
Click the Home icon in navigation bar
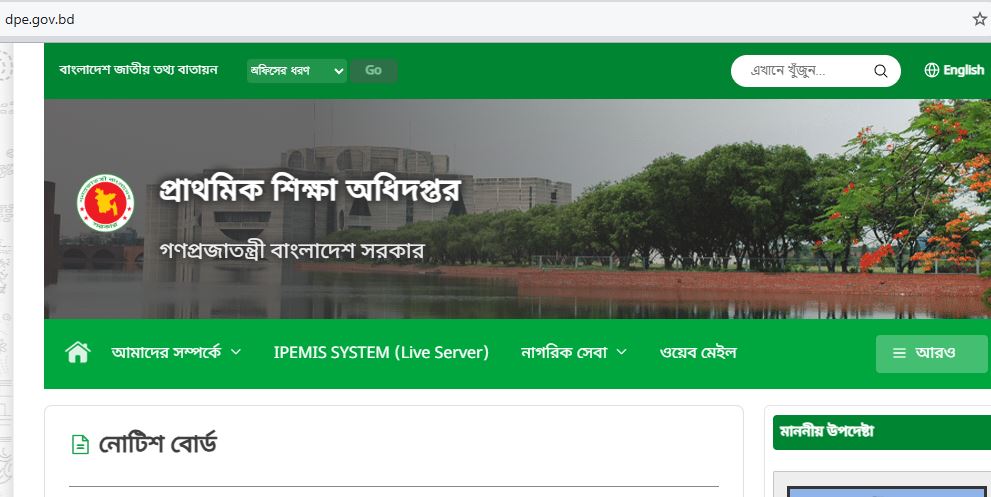click(x=77, y=352)
